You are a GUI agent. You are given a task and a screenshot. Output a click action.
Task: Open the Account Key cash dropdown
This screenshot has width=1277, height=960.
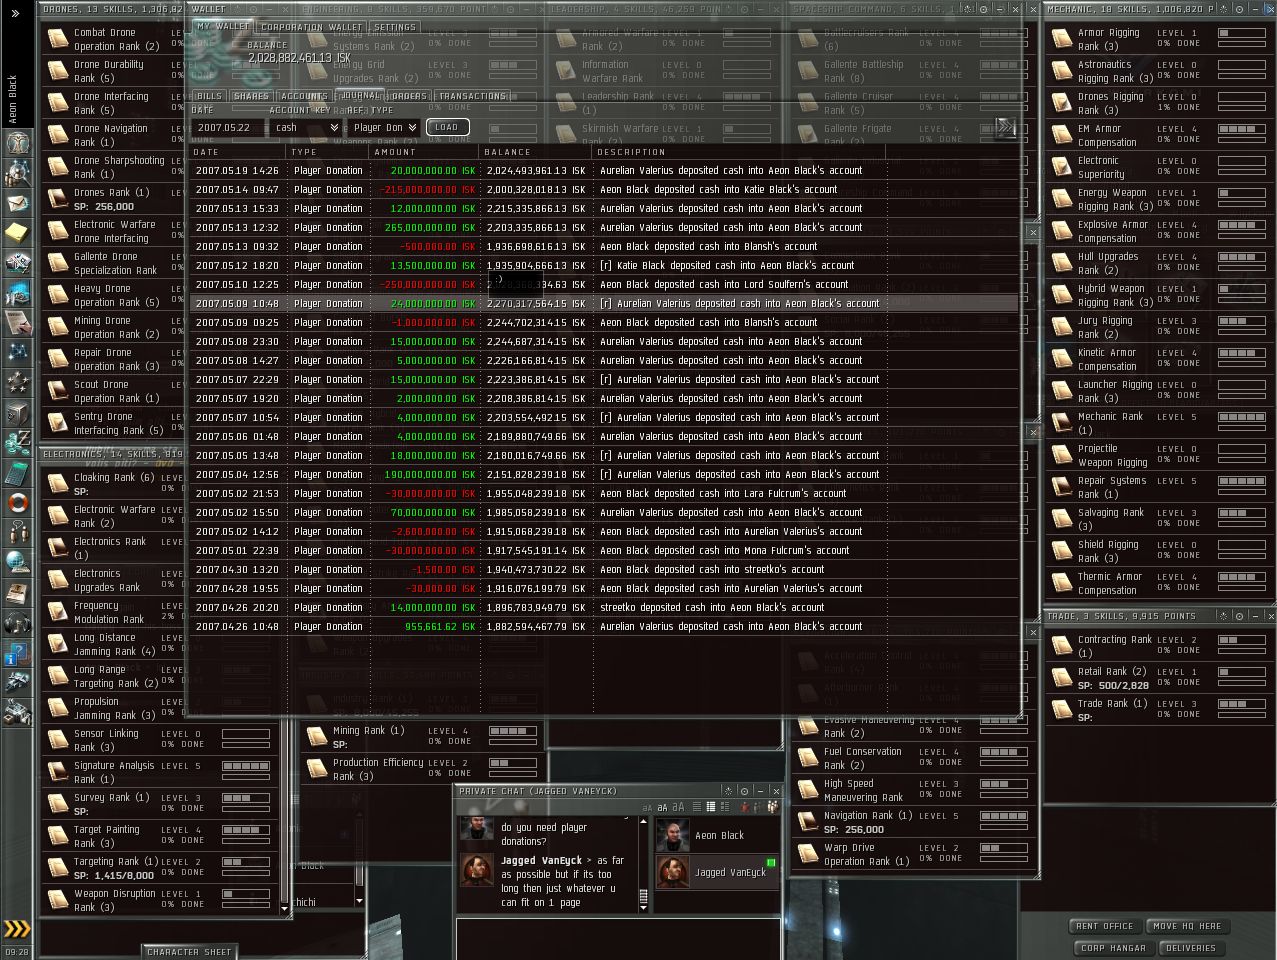307,127
